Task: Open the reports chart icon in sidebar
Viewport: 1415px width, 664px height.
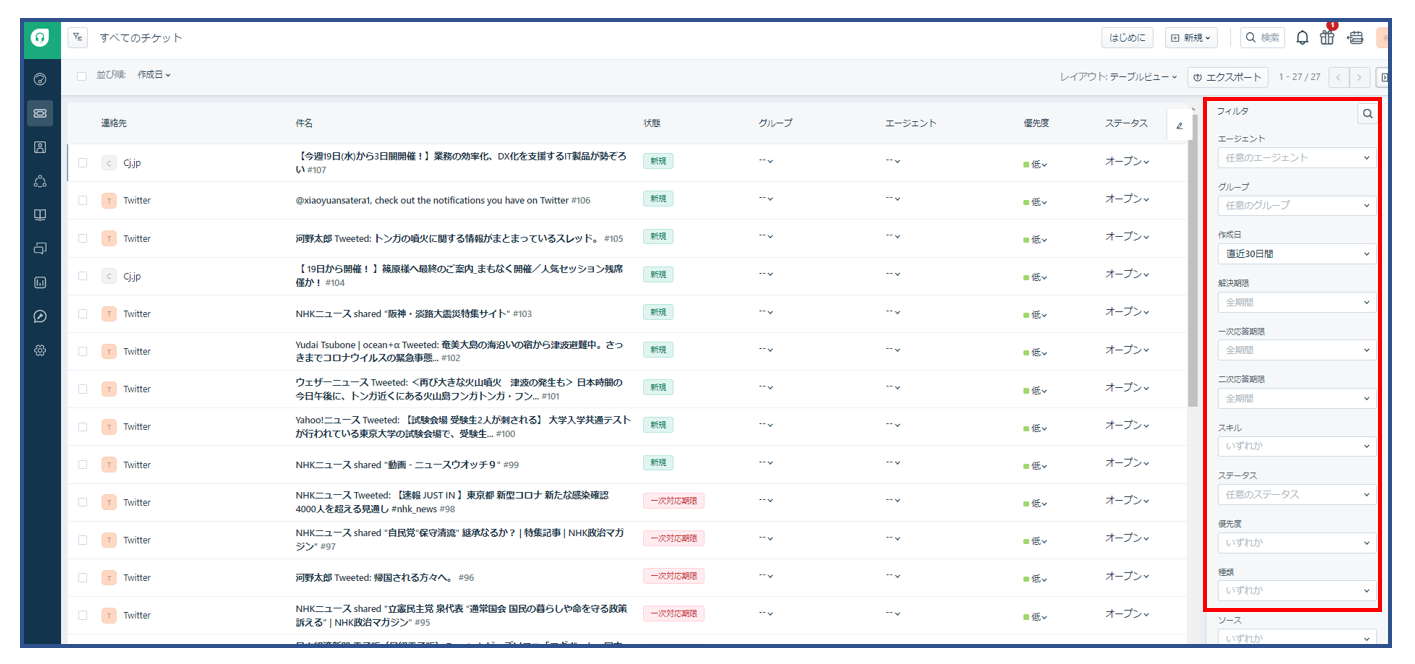Action: 41,282
